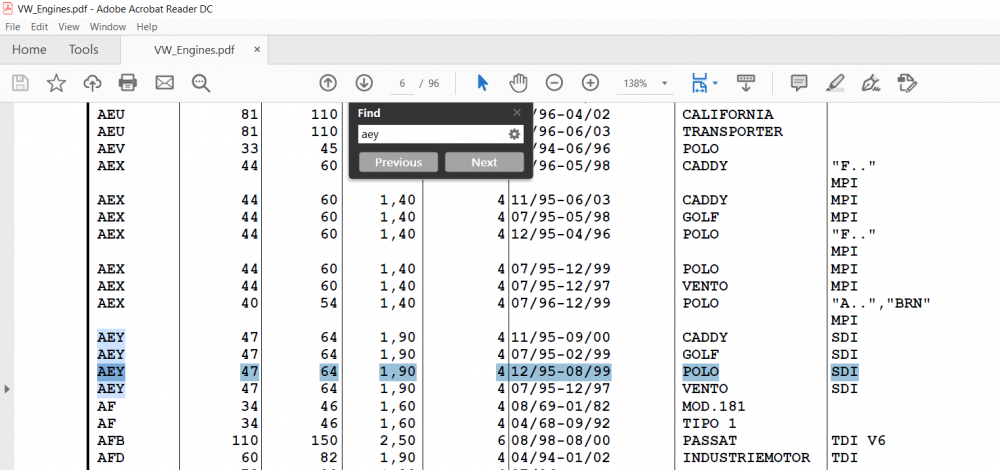The image size is (1000, 470).
Task: Select the highlighter pen tool
Action: pyautogui.click(x=834, y=83)
